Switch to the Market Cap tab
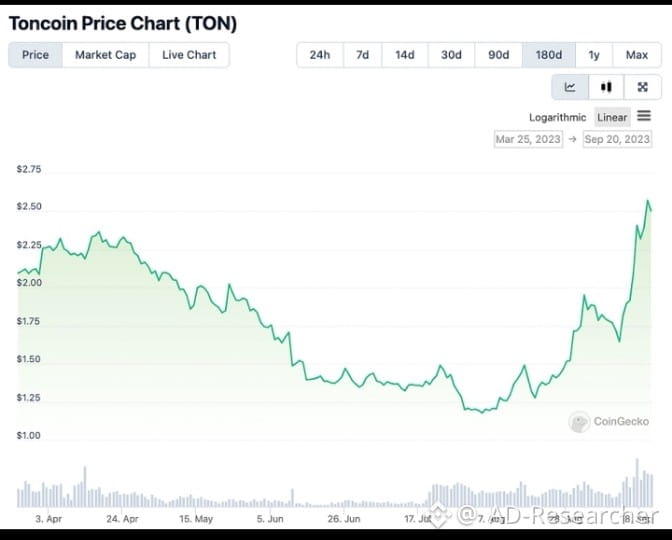This screenshot has width=672, height=540. pyautogui.click(x=105, y=55)
